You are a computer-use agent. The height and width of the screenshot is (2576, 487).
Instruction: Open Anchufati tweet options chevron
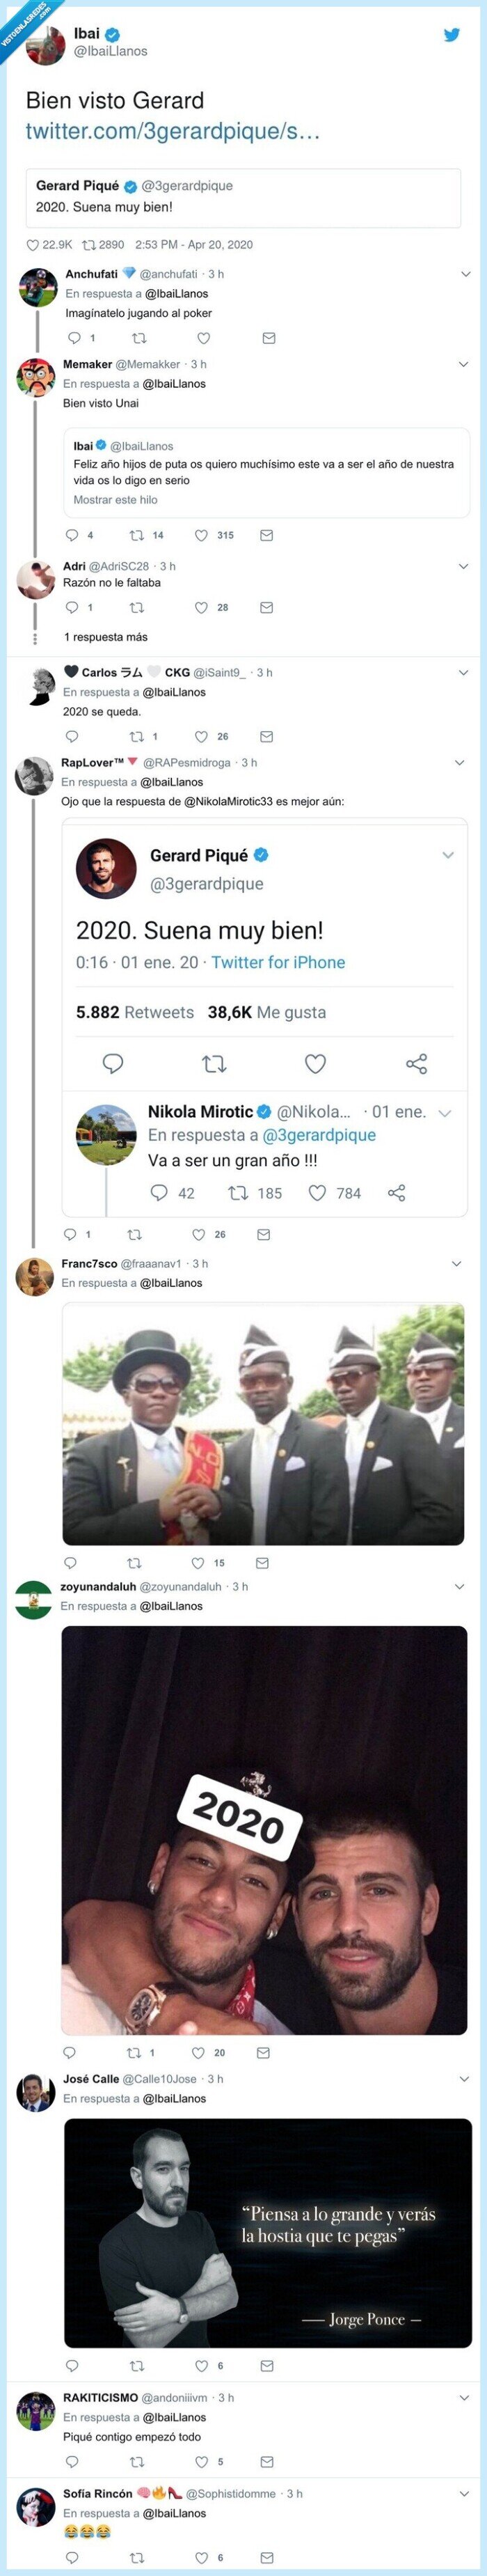coord(465,274)
